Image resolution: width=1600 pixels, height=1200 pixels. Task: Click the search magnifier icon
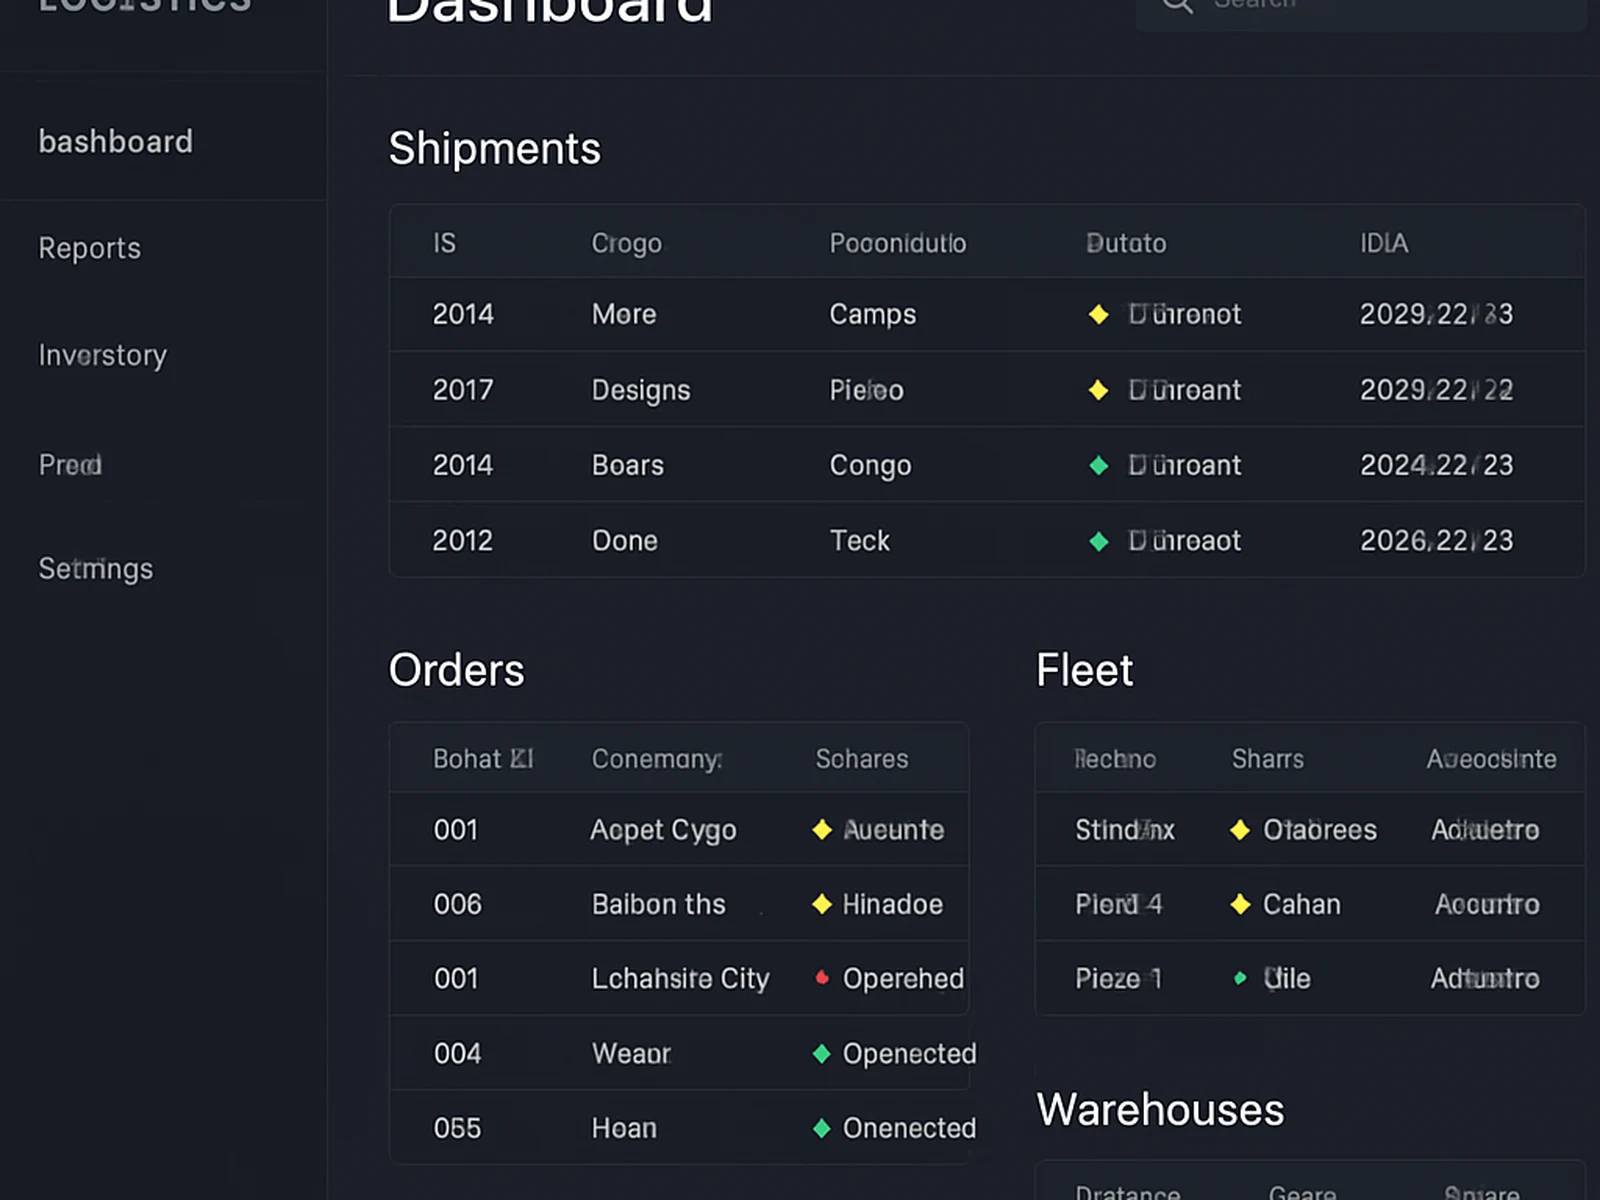1177,5
